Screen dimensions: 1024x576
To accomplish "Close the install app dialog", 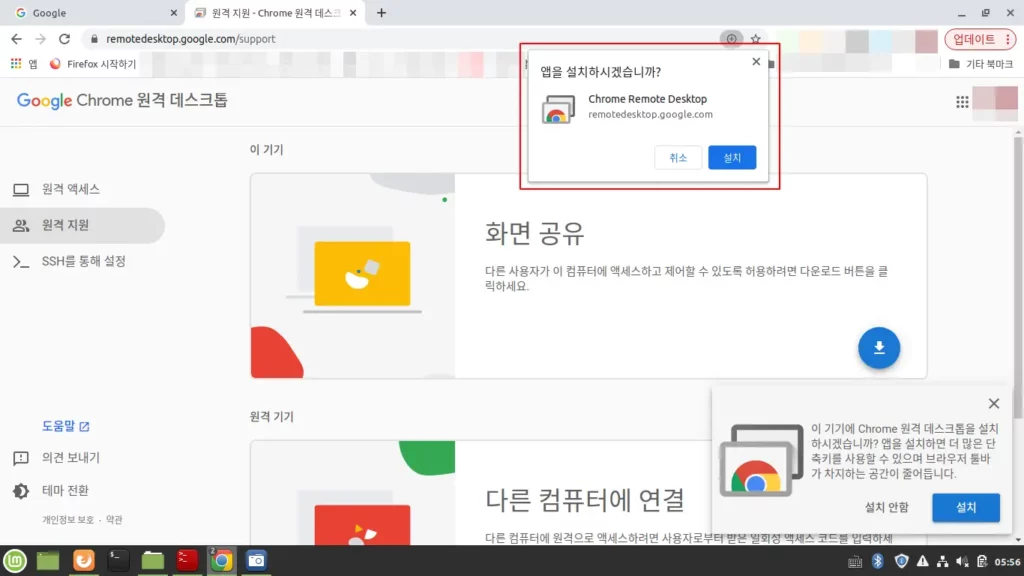I will (x=756, y=61).
